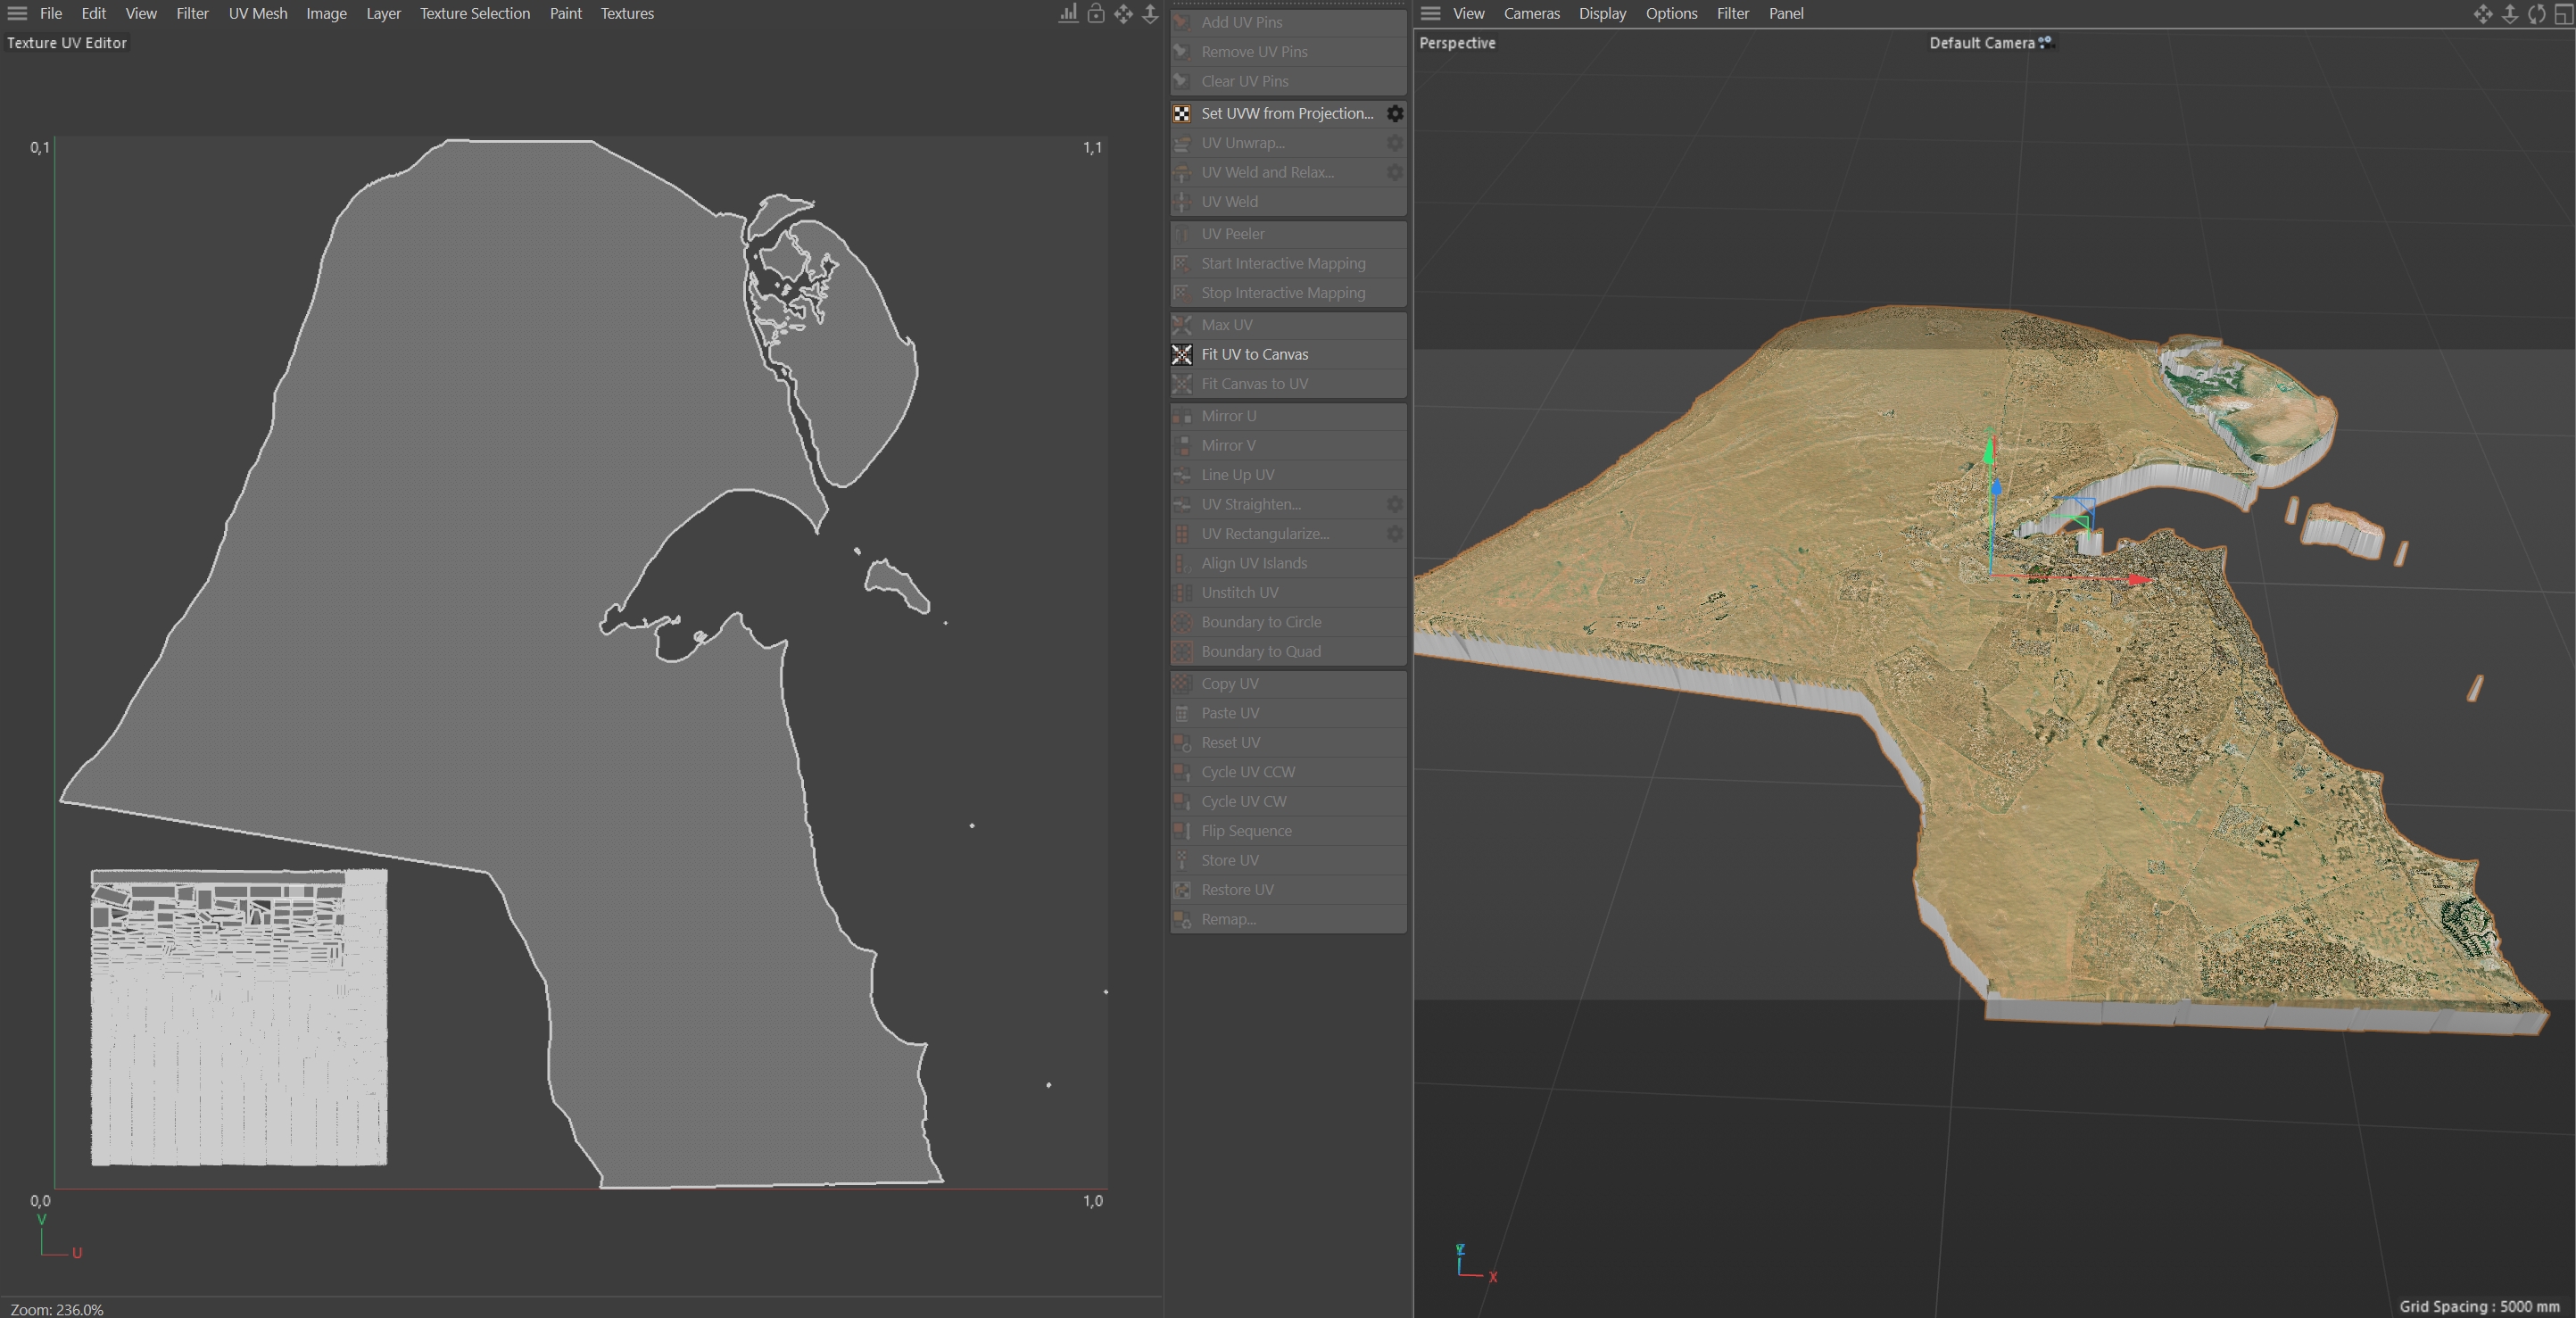Click the small gridded UV island thumbnail

239,1017
